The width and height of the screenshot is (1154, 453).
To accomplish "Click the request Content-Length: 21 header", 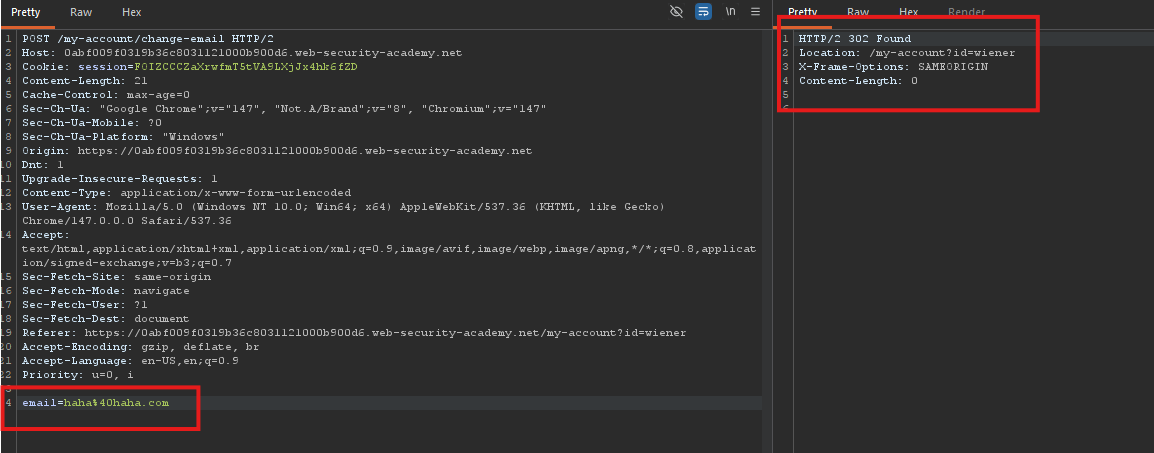I will point(85,81).
